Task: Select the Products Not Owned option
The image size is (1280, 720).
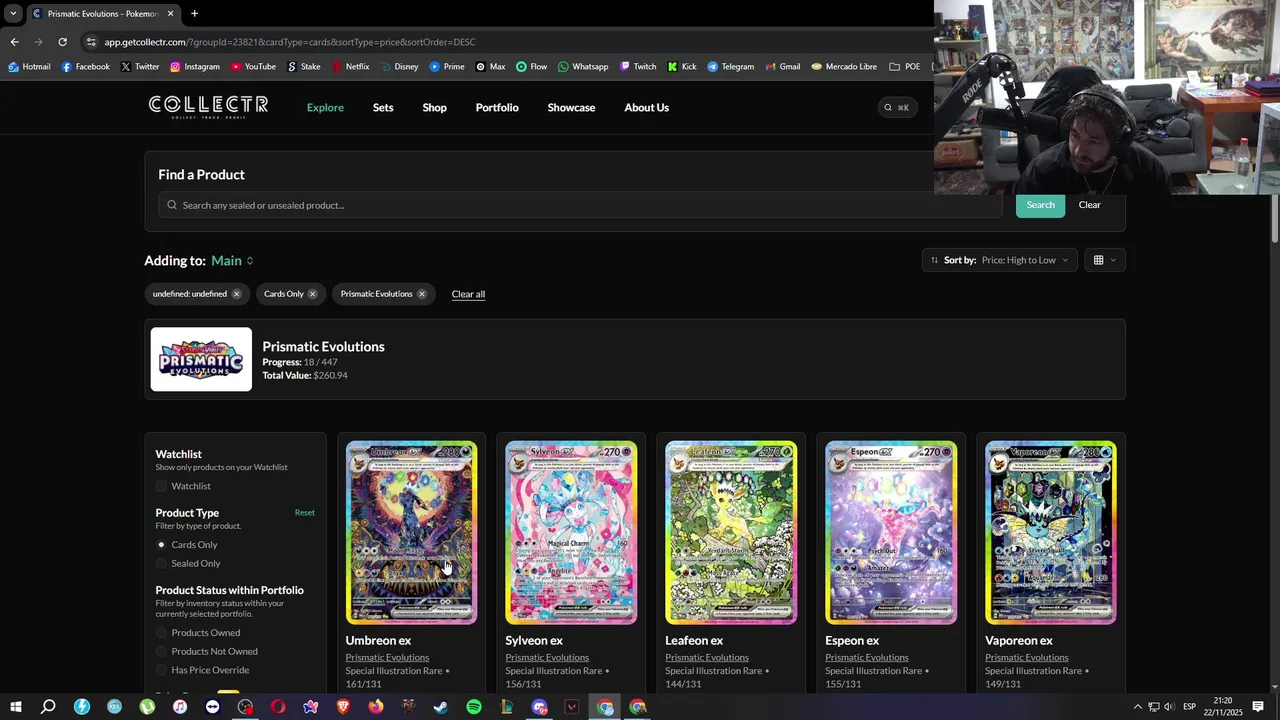Action: 161,652
